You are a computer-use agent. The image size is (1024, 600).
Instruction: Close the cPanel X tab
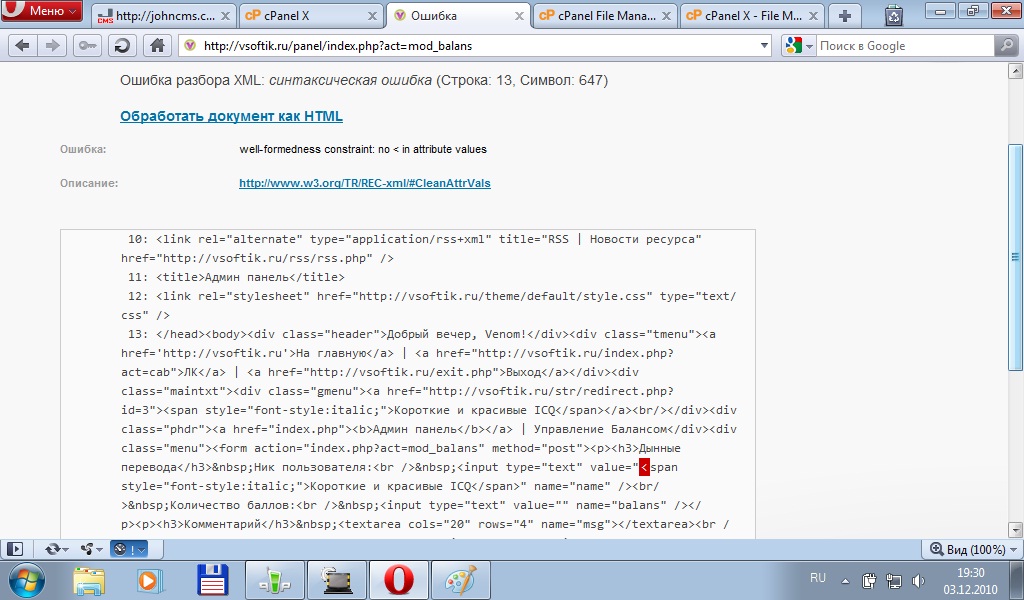point(372,16)
